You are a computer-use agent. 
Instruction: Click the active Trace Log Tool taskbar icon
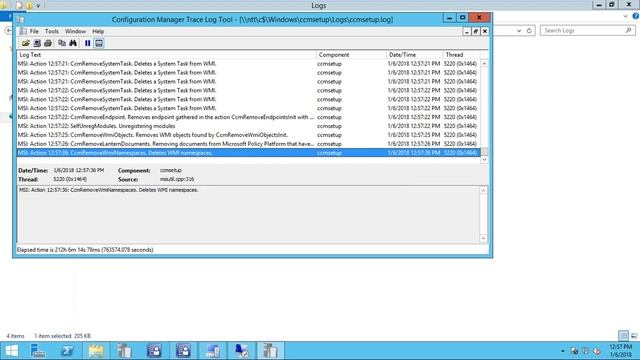(x=270, y=351)
